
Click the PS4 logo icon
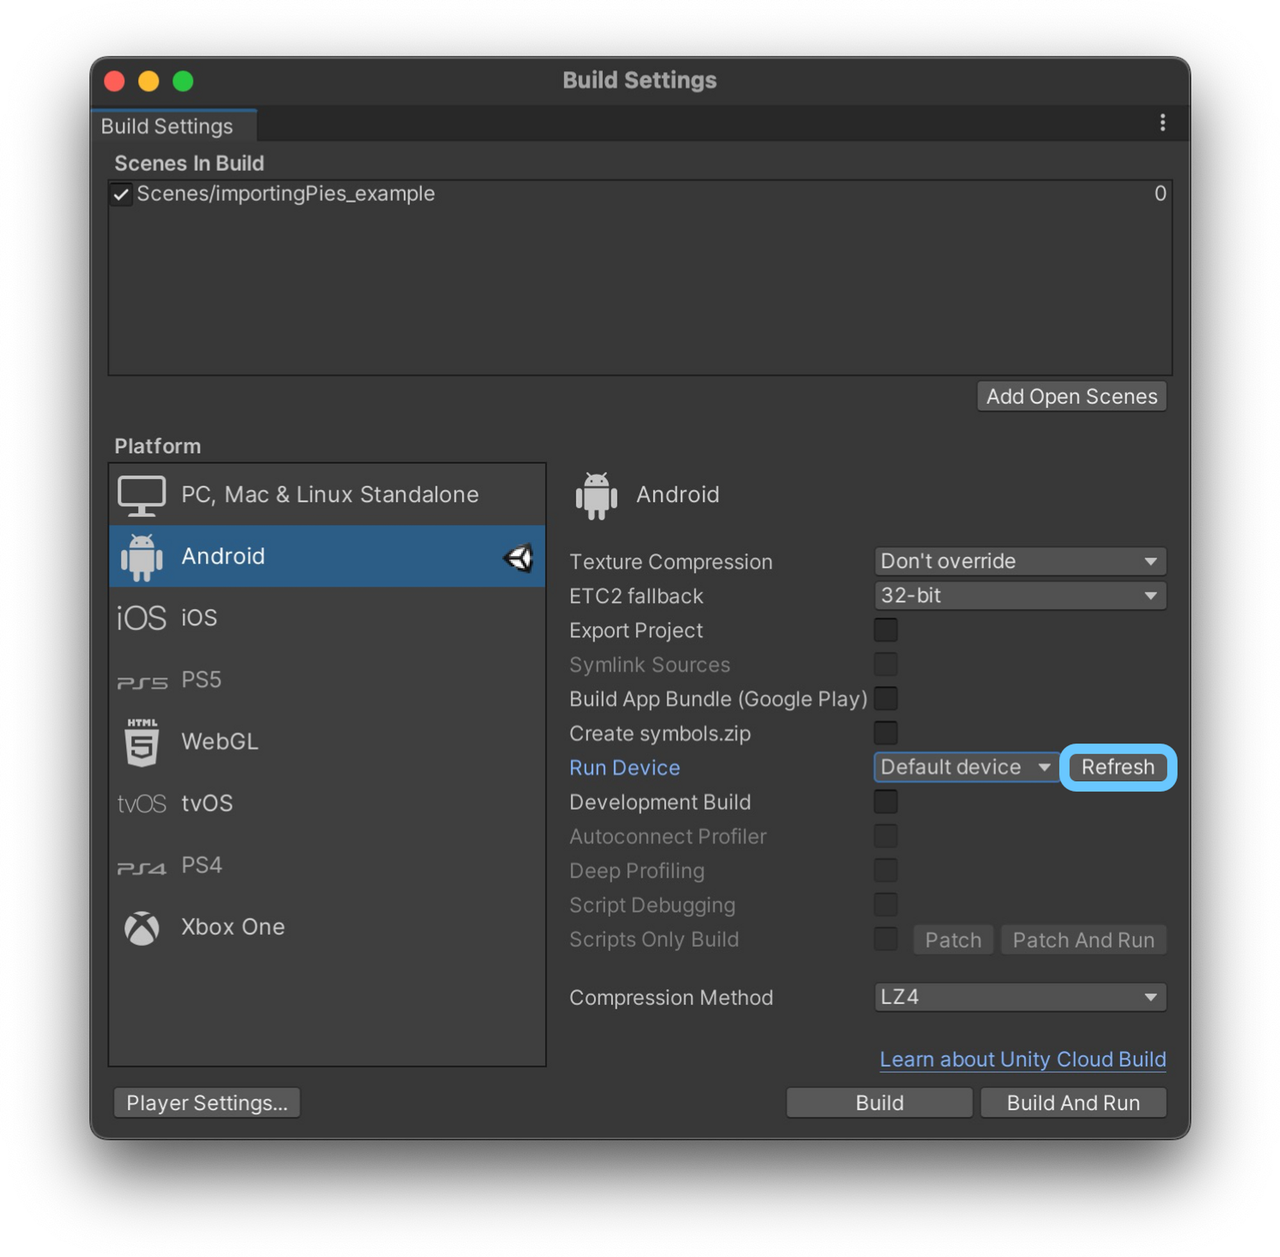tap(142, 867)
